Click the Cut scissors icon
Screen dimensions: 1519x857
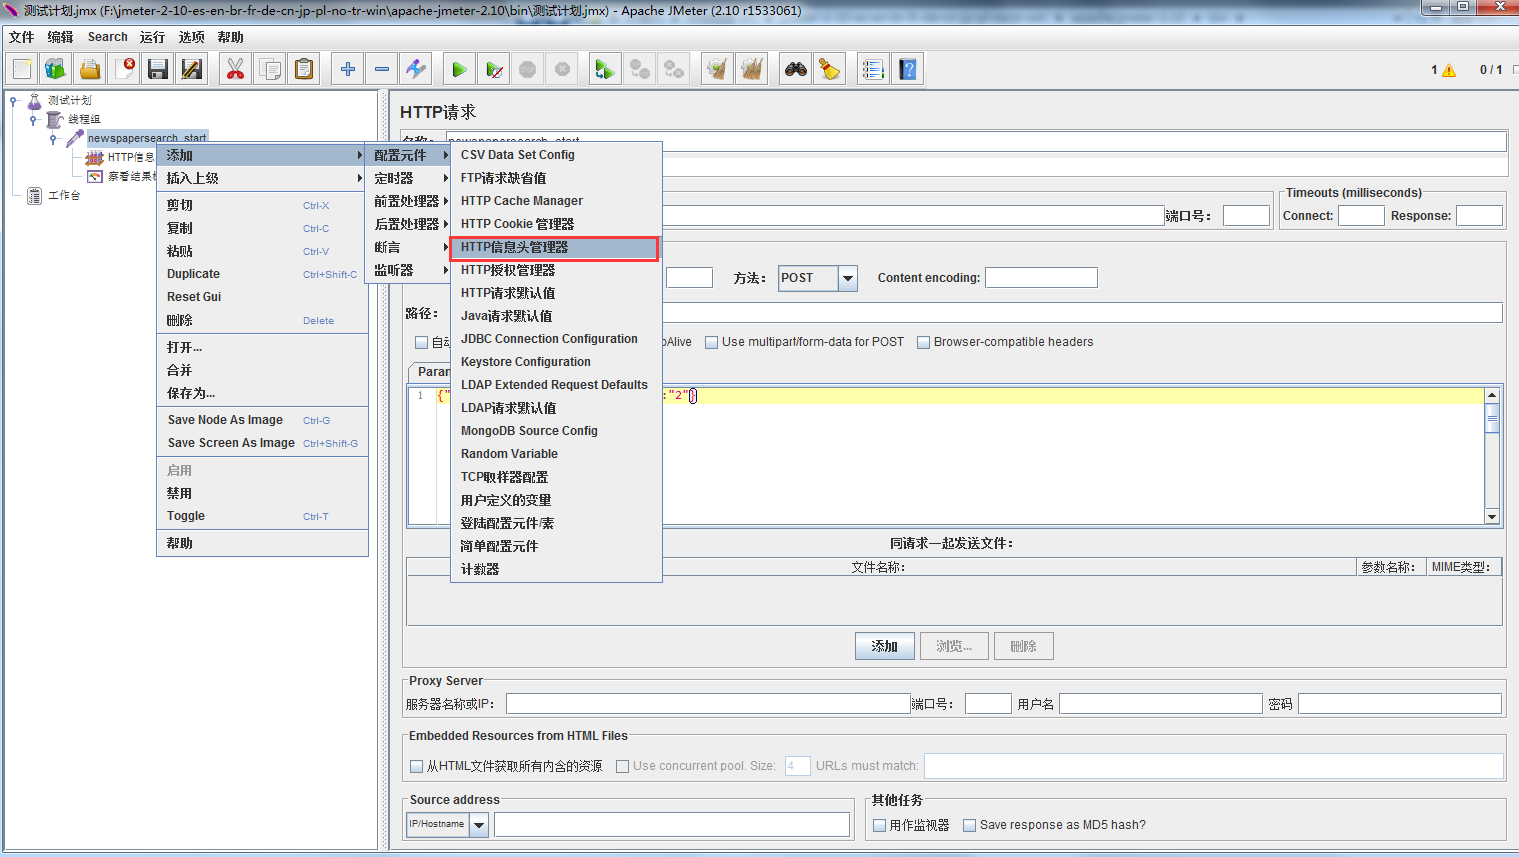click(235, 69)
